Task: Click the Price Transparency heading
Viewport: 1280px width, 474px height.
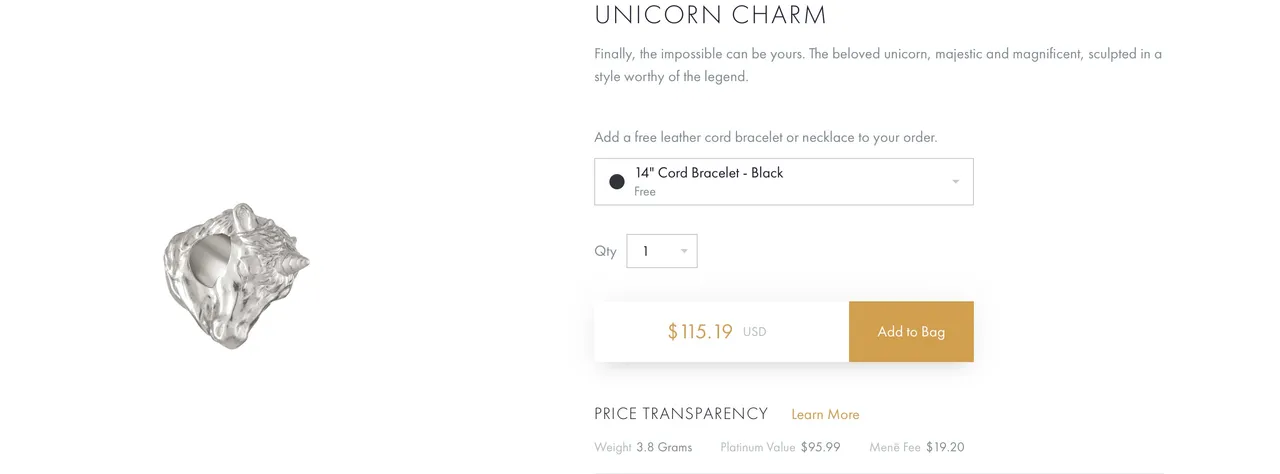Action: click(x=681, y=414)
